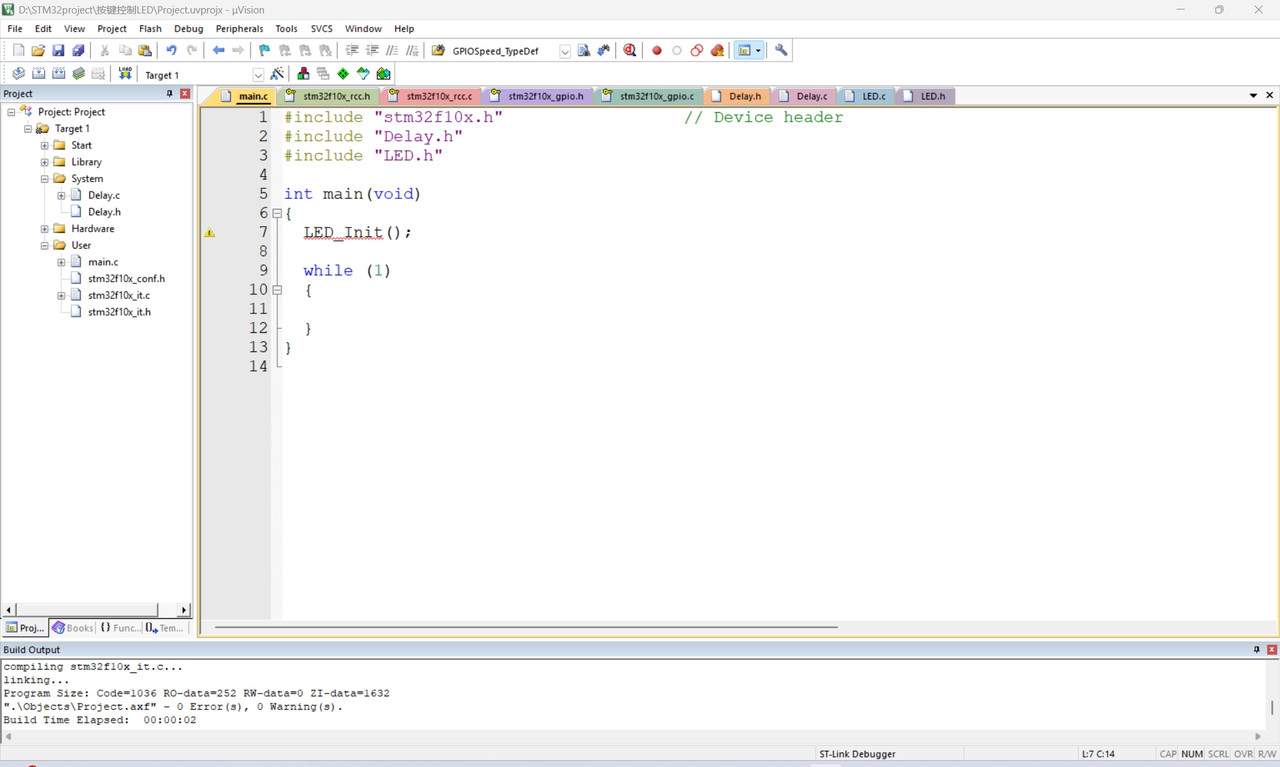The width and height of the screenshot is (1280, 767).
Task: Save all files
Action: tap(78, 50)
